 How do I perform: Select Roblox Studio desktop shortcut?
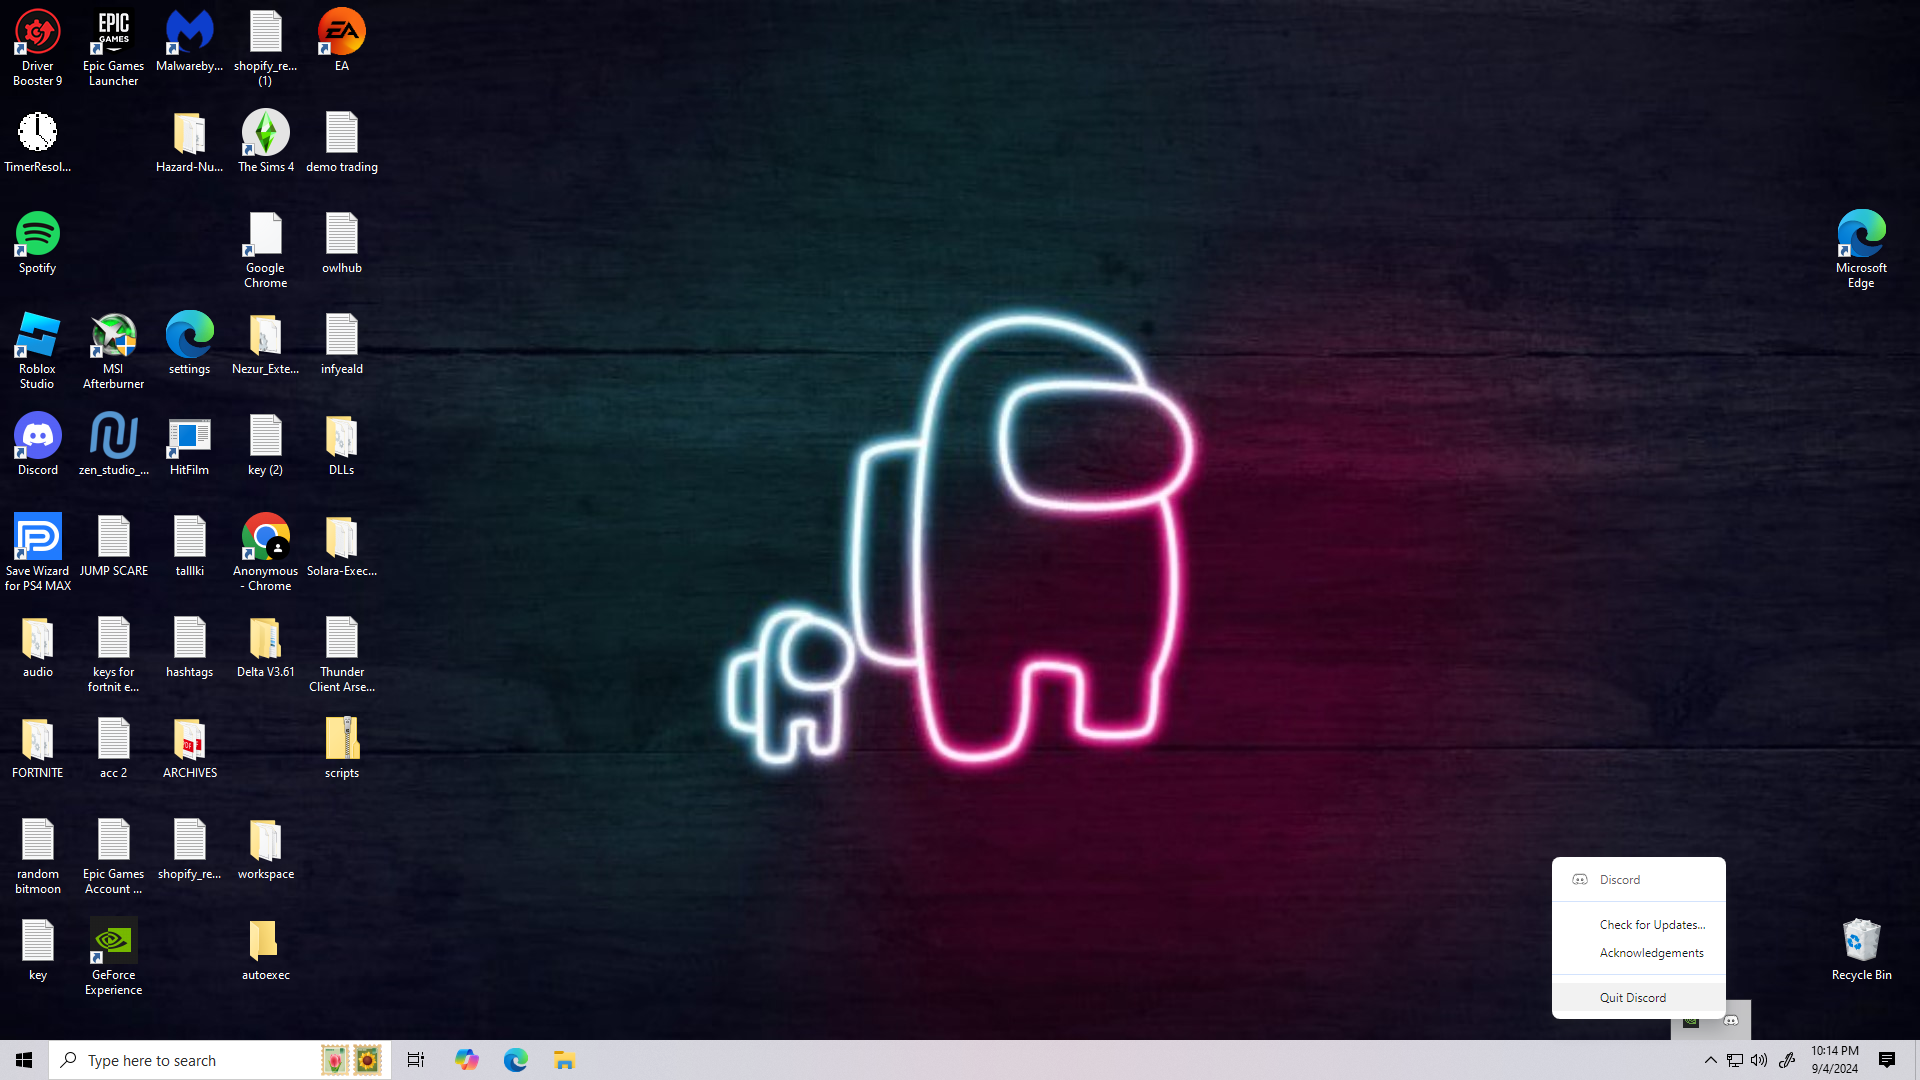[38, 337]
